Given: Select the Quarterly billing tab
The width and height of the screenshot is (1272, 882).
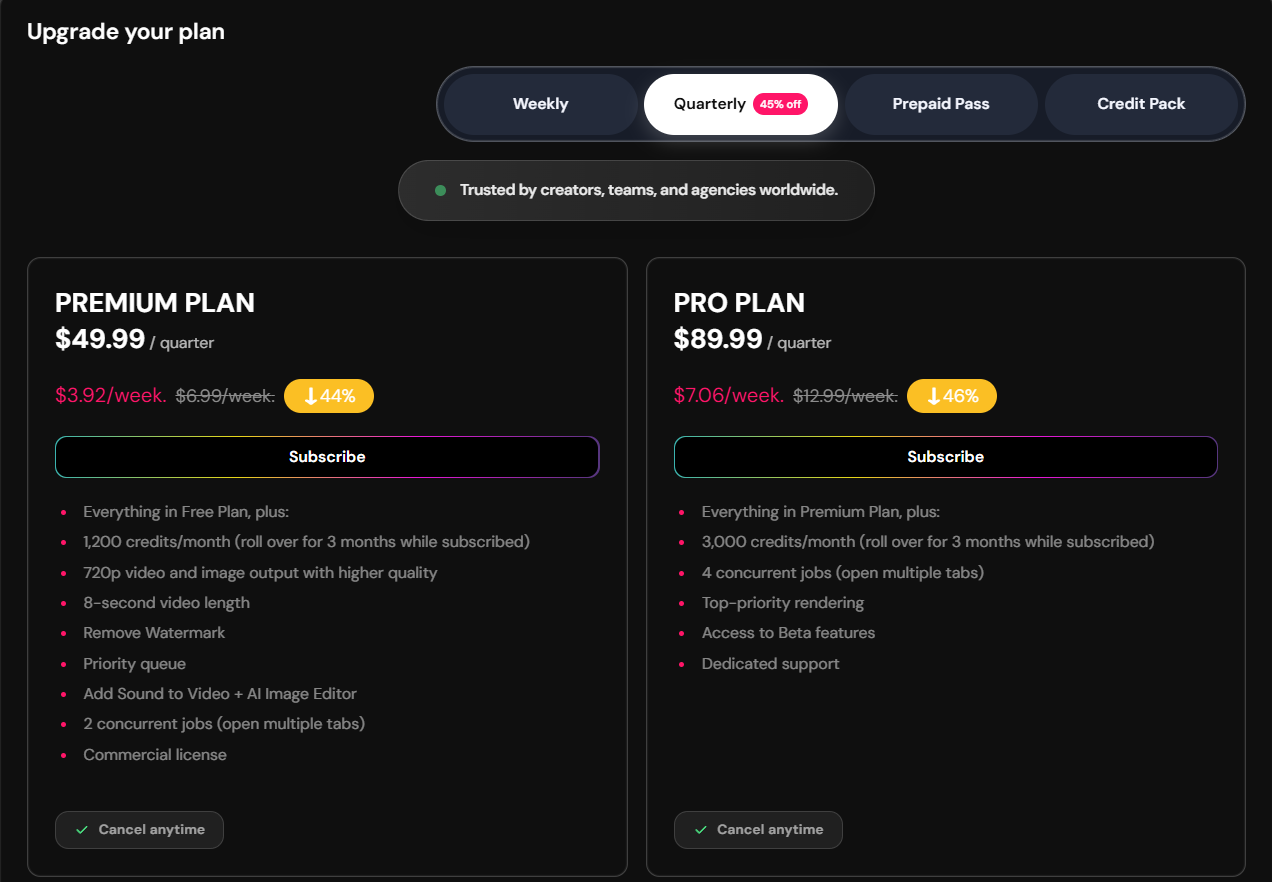Looking at the screenshot, I should [x=709, y=104].
